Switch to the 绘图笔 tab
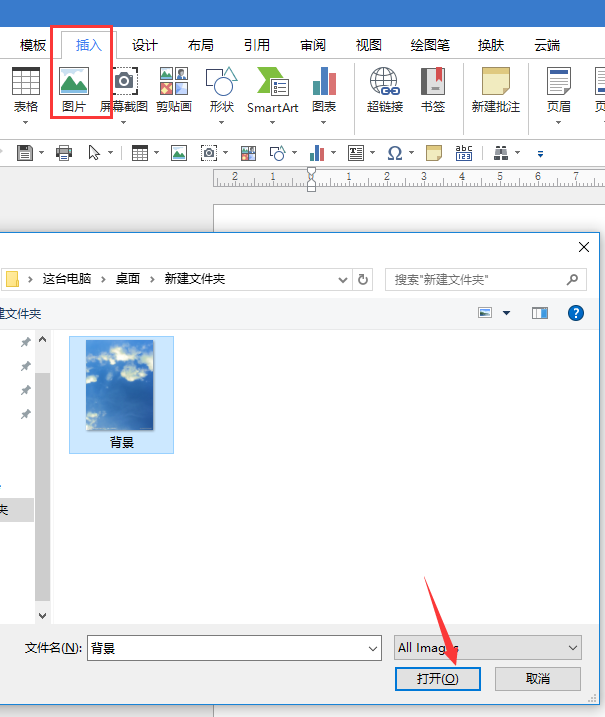The height and width of the screenshot is (717, 605). pyautogui.click(x=430, y=45)
